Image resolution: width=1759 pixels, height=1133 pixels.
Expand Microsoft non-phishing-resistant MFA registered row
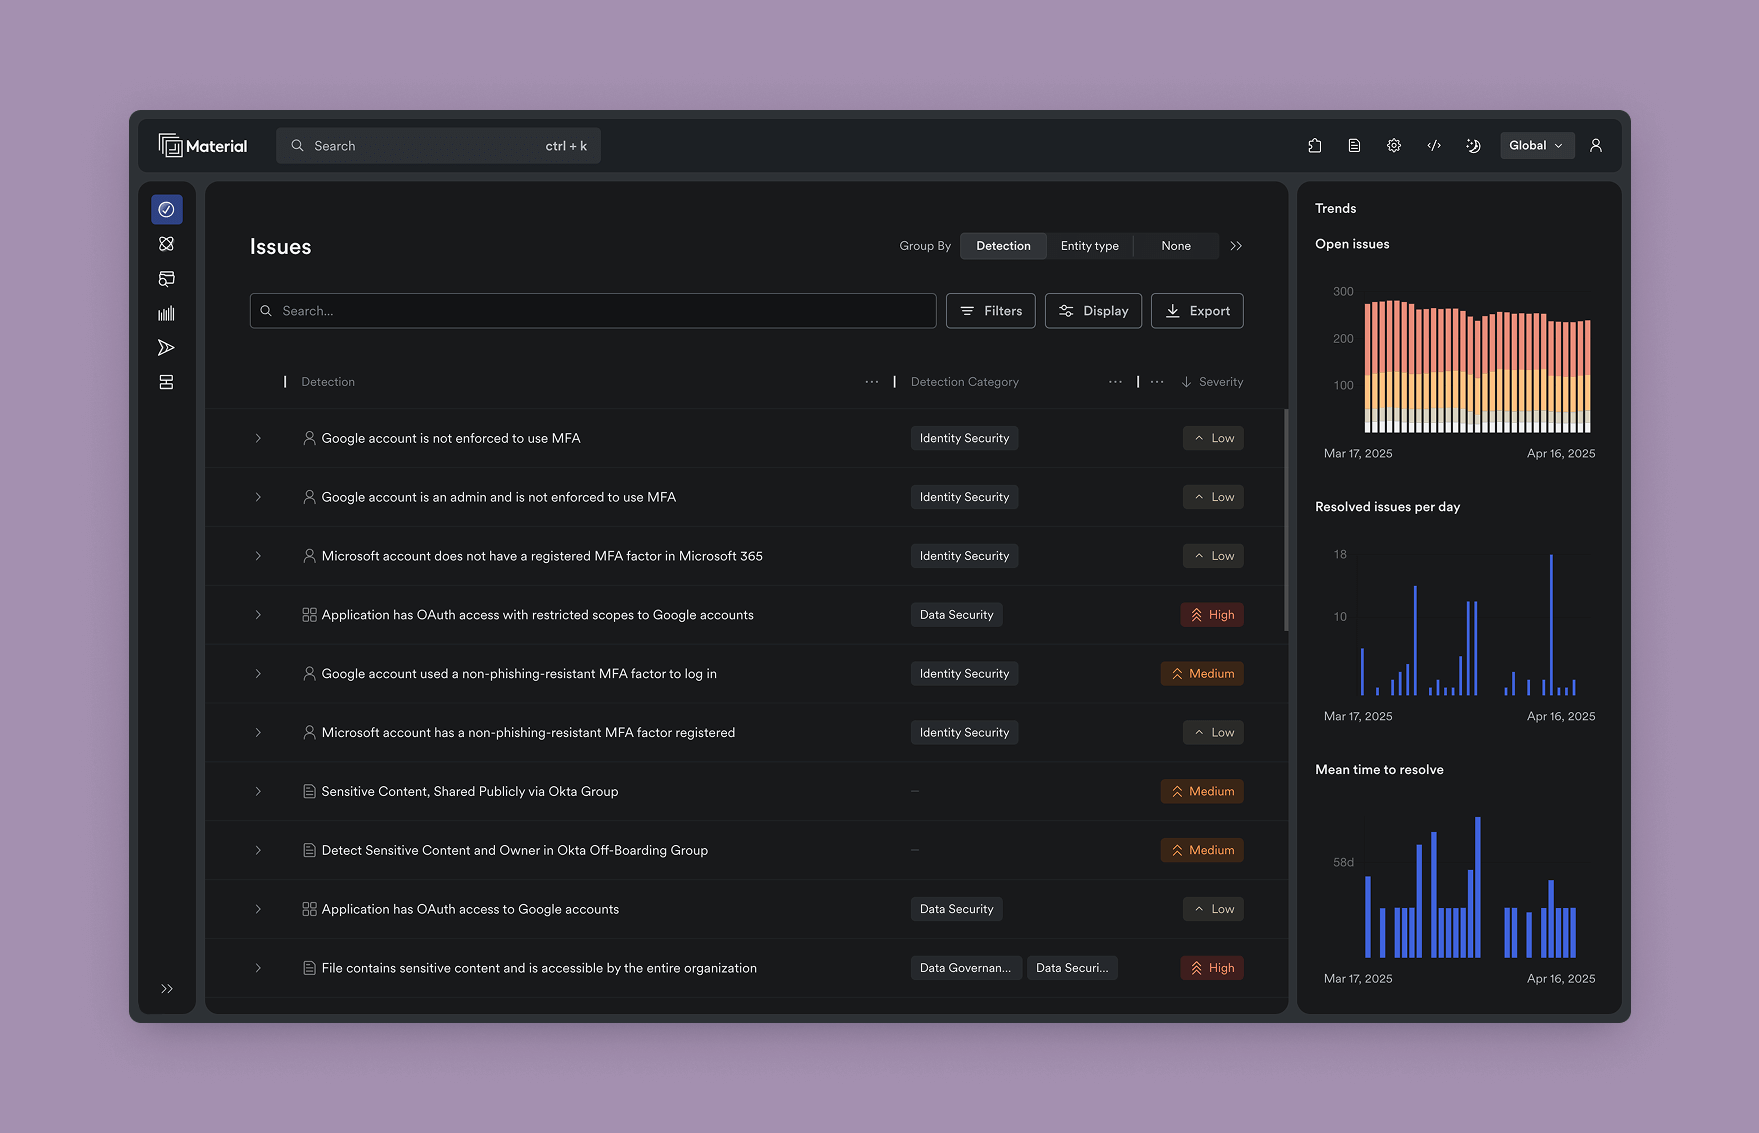(x=258, y=733)
